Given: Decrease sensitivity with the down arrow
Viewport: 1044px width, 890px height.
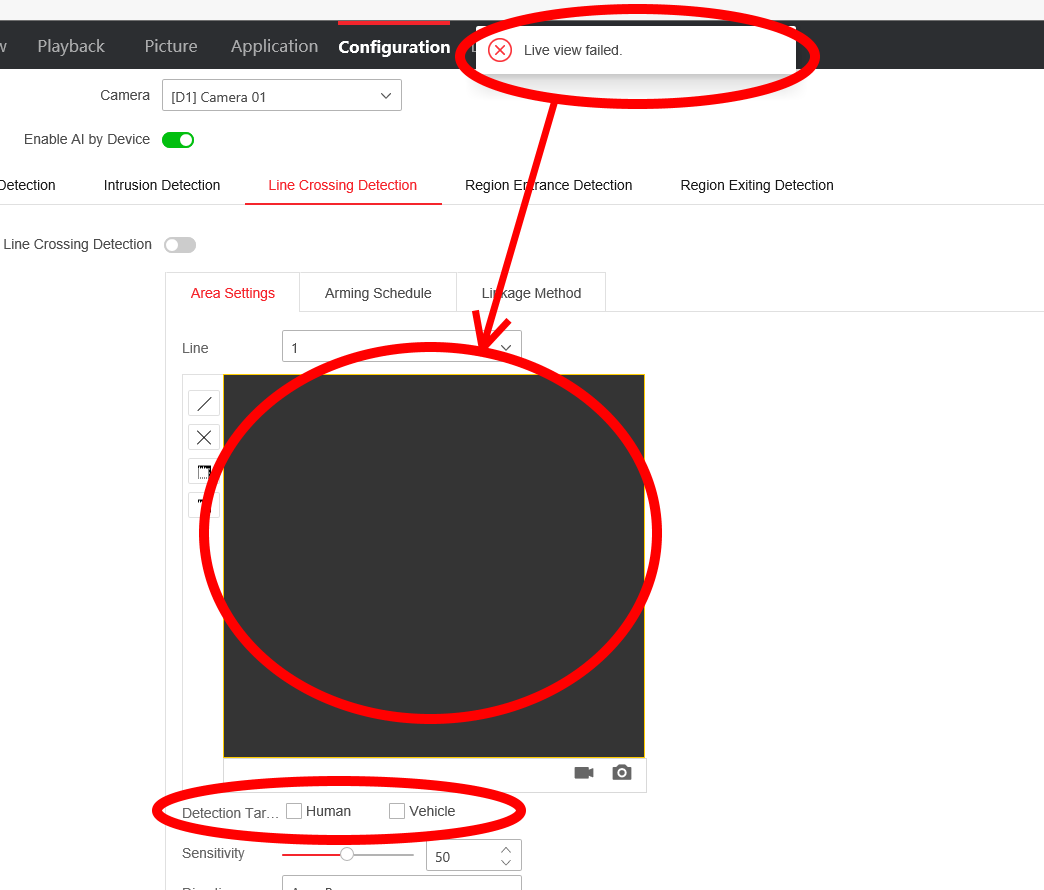Looking at the screenshot, I should pos(506,862).
